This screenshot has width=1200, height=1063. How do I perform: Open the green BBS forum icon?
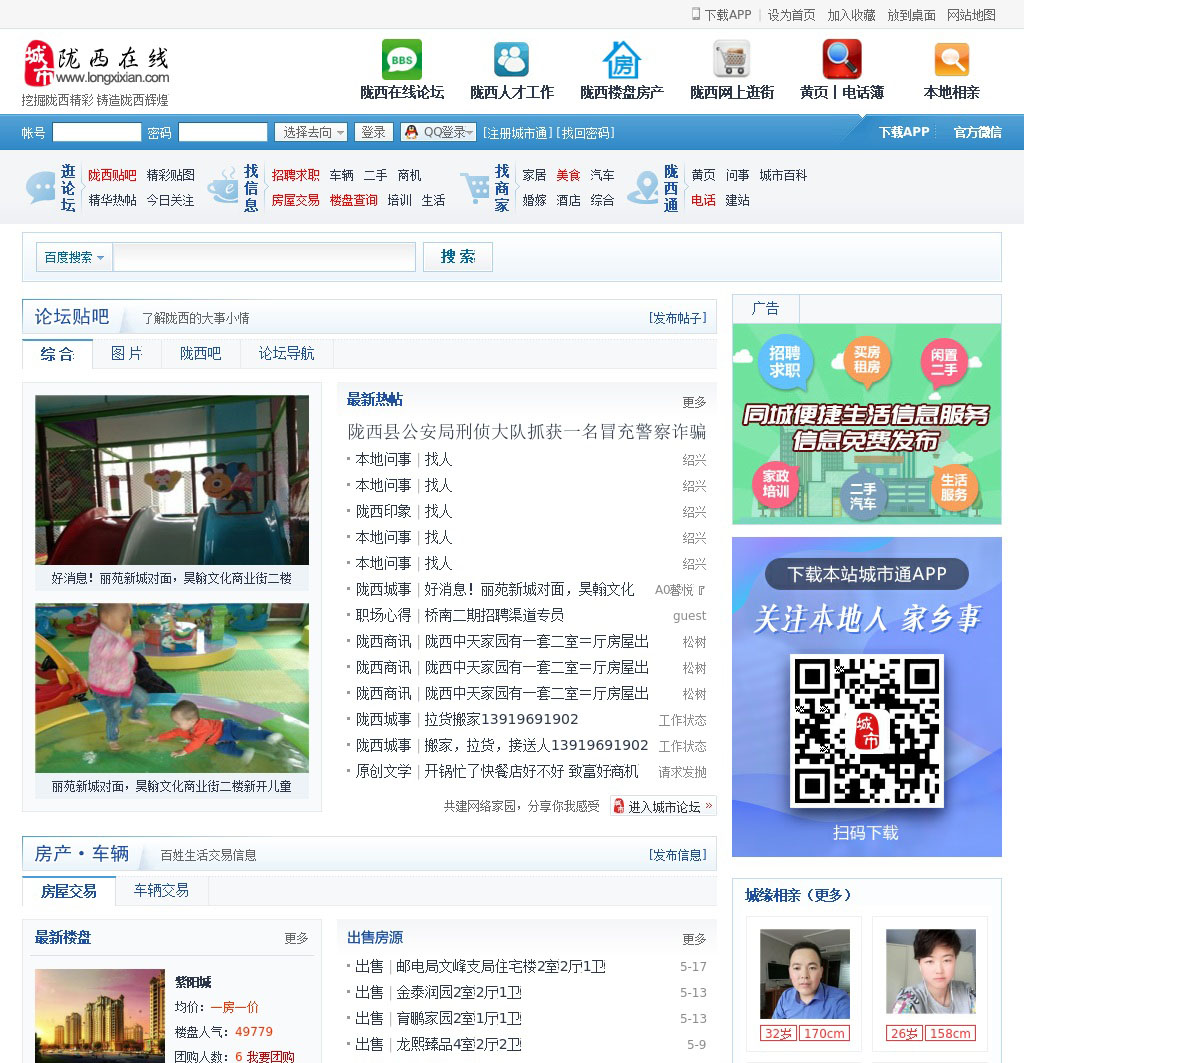point(402,60)
